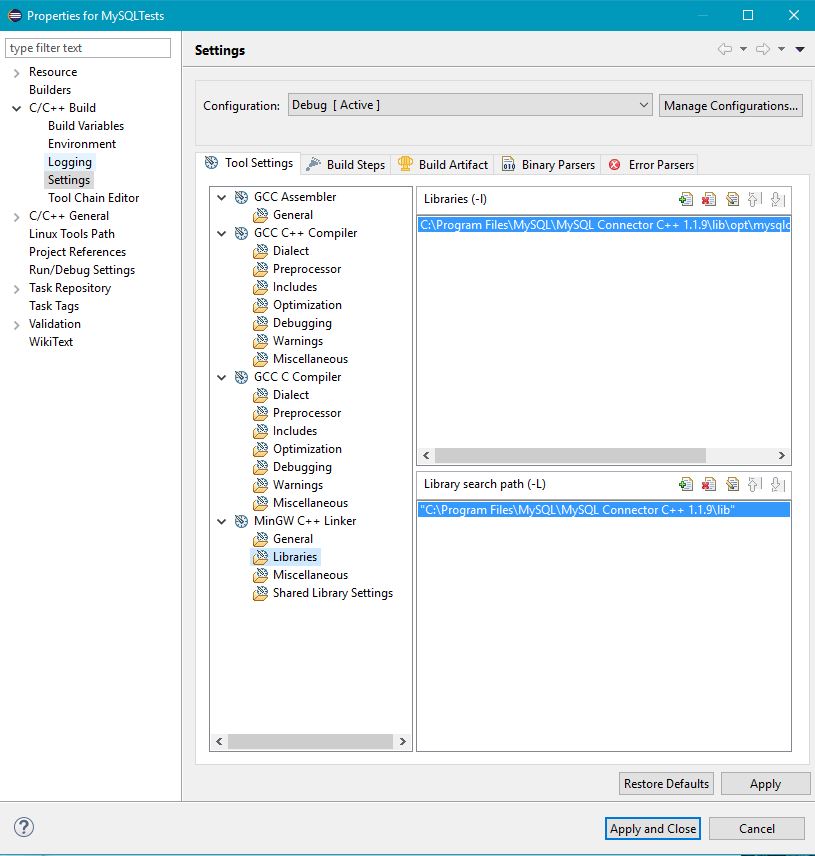Switch to the Tool Settings tab

[x=248, y=163]
